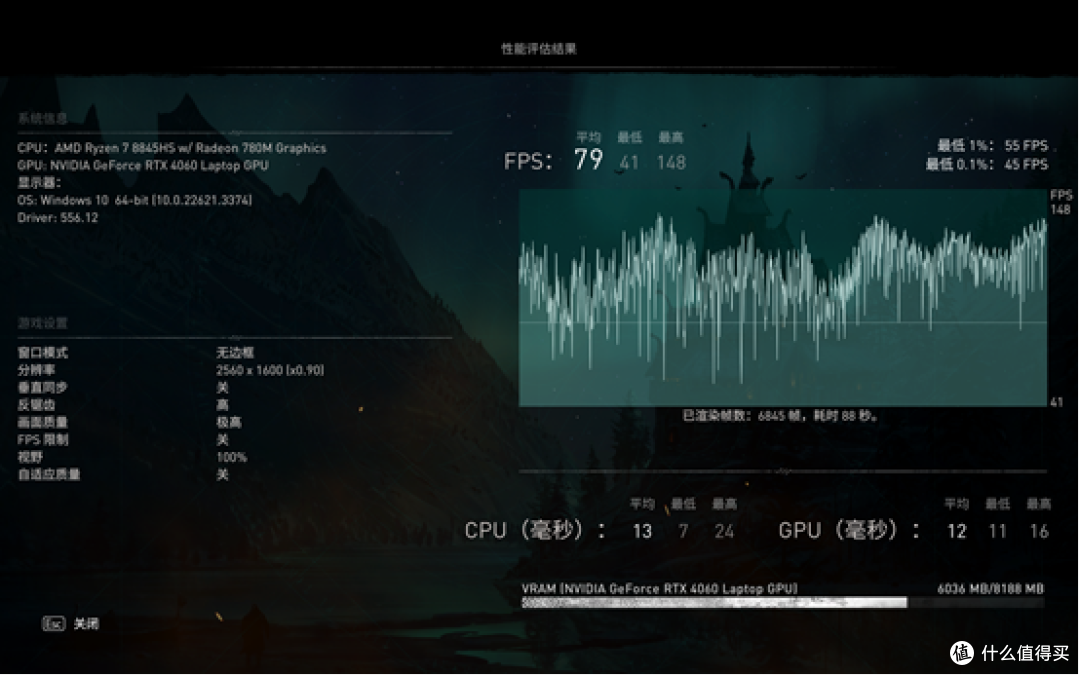
Task: Click the FPS 限制 setting label
Action: click(x=43, y=440)
